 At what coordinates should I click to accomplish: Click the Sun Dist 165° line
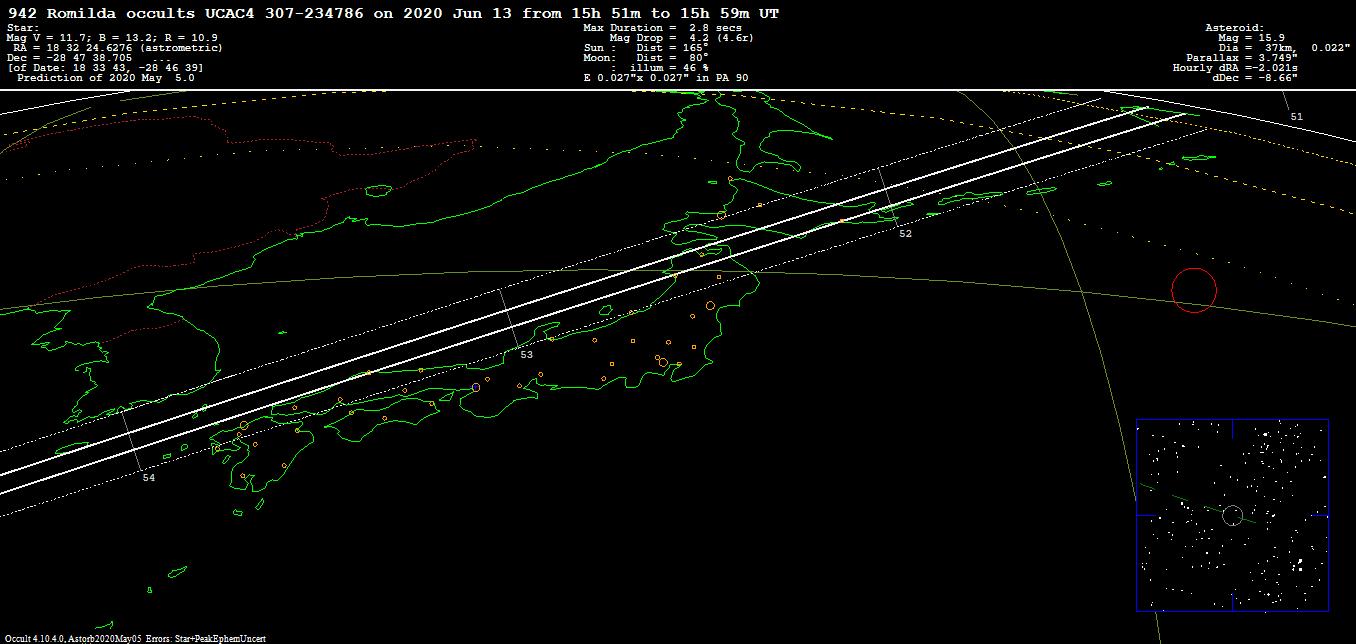click(646, 48)
